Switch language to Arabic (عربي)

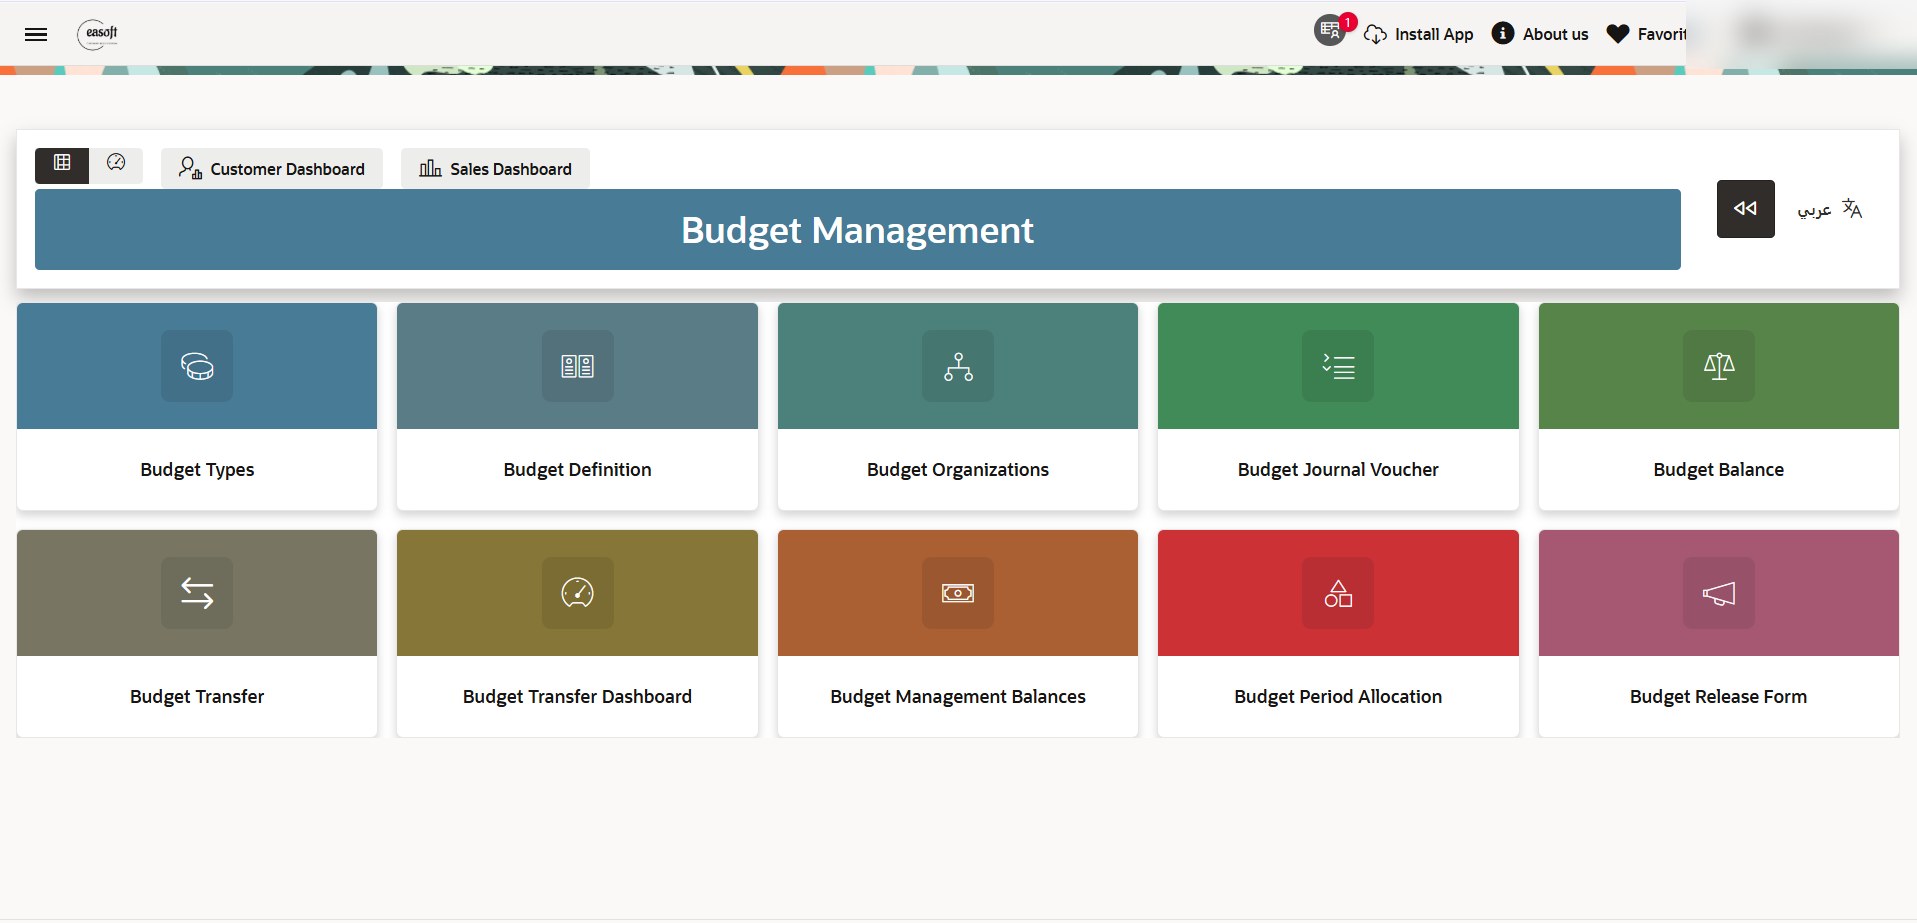(1814, 210)
